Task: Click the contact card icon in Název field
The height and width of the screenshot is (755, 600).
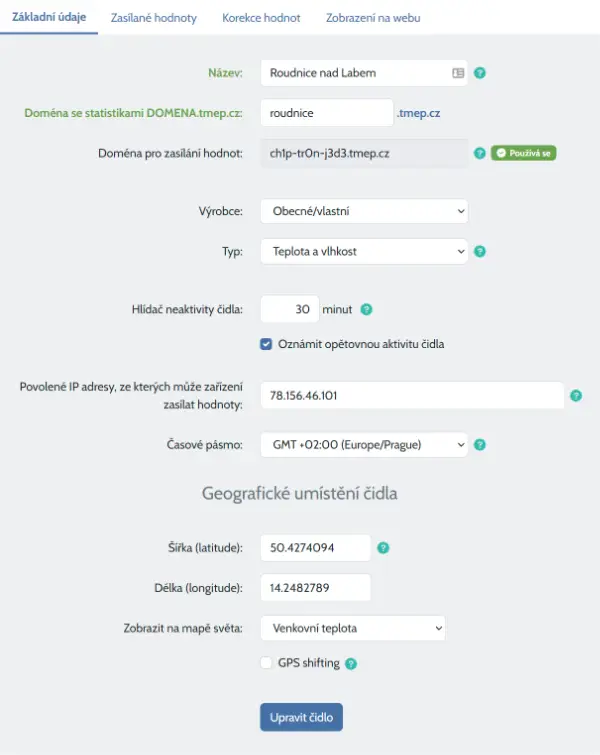Action: pyautogui.click(x=458, y=73)
